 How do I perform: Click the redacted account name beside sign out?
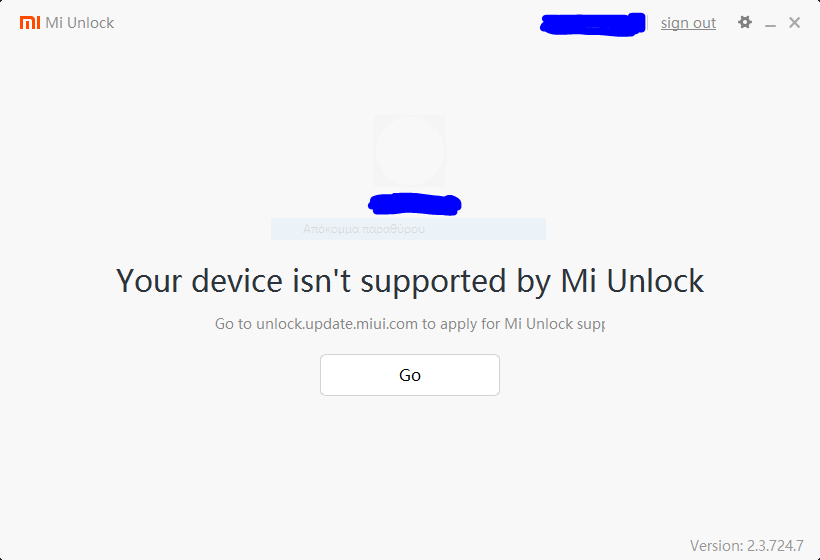coord(593,25)
